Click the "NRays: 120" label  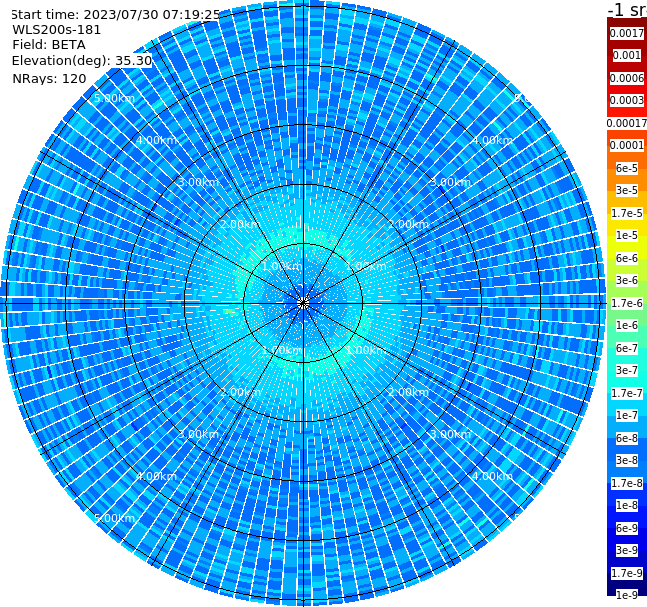click(x=49, y=78)
